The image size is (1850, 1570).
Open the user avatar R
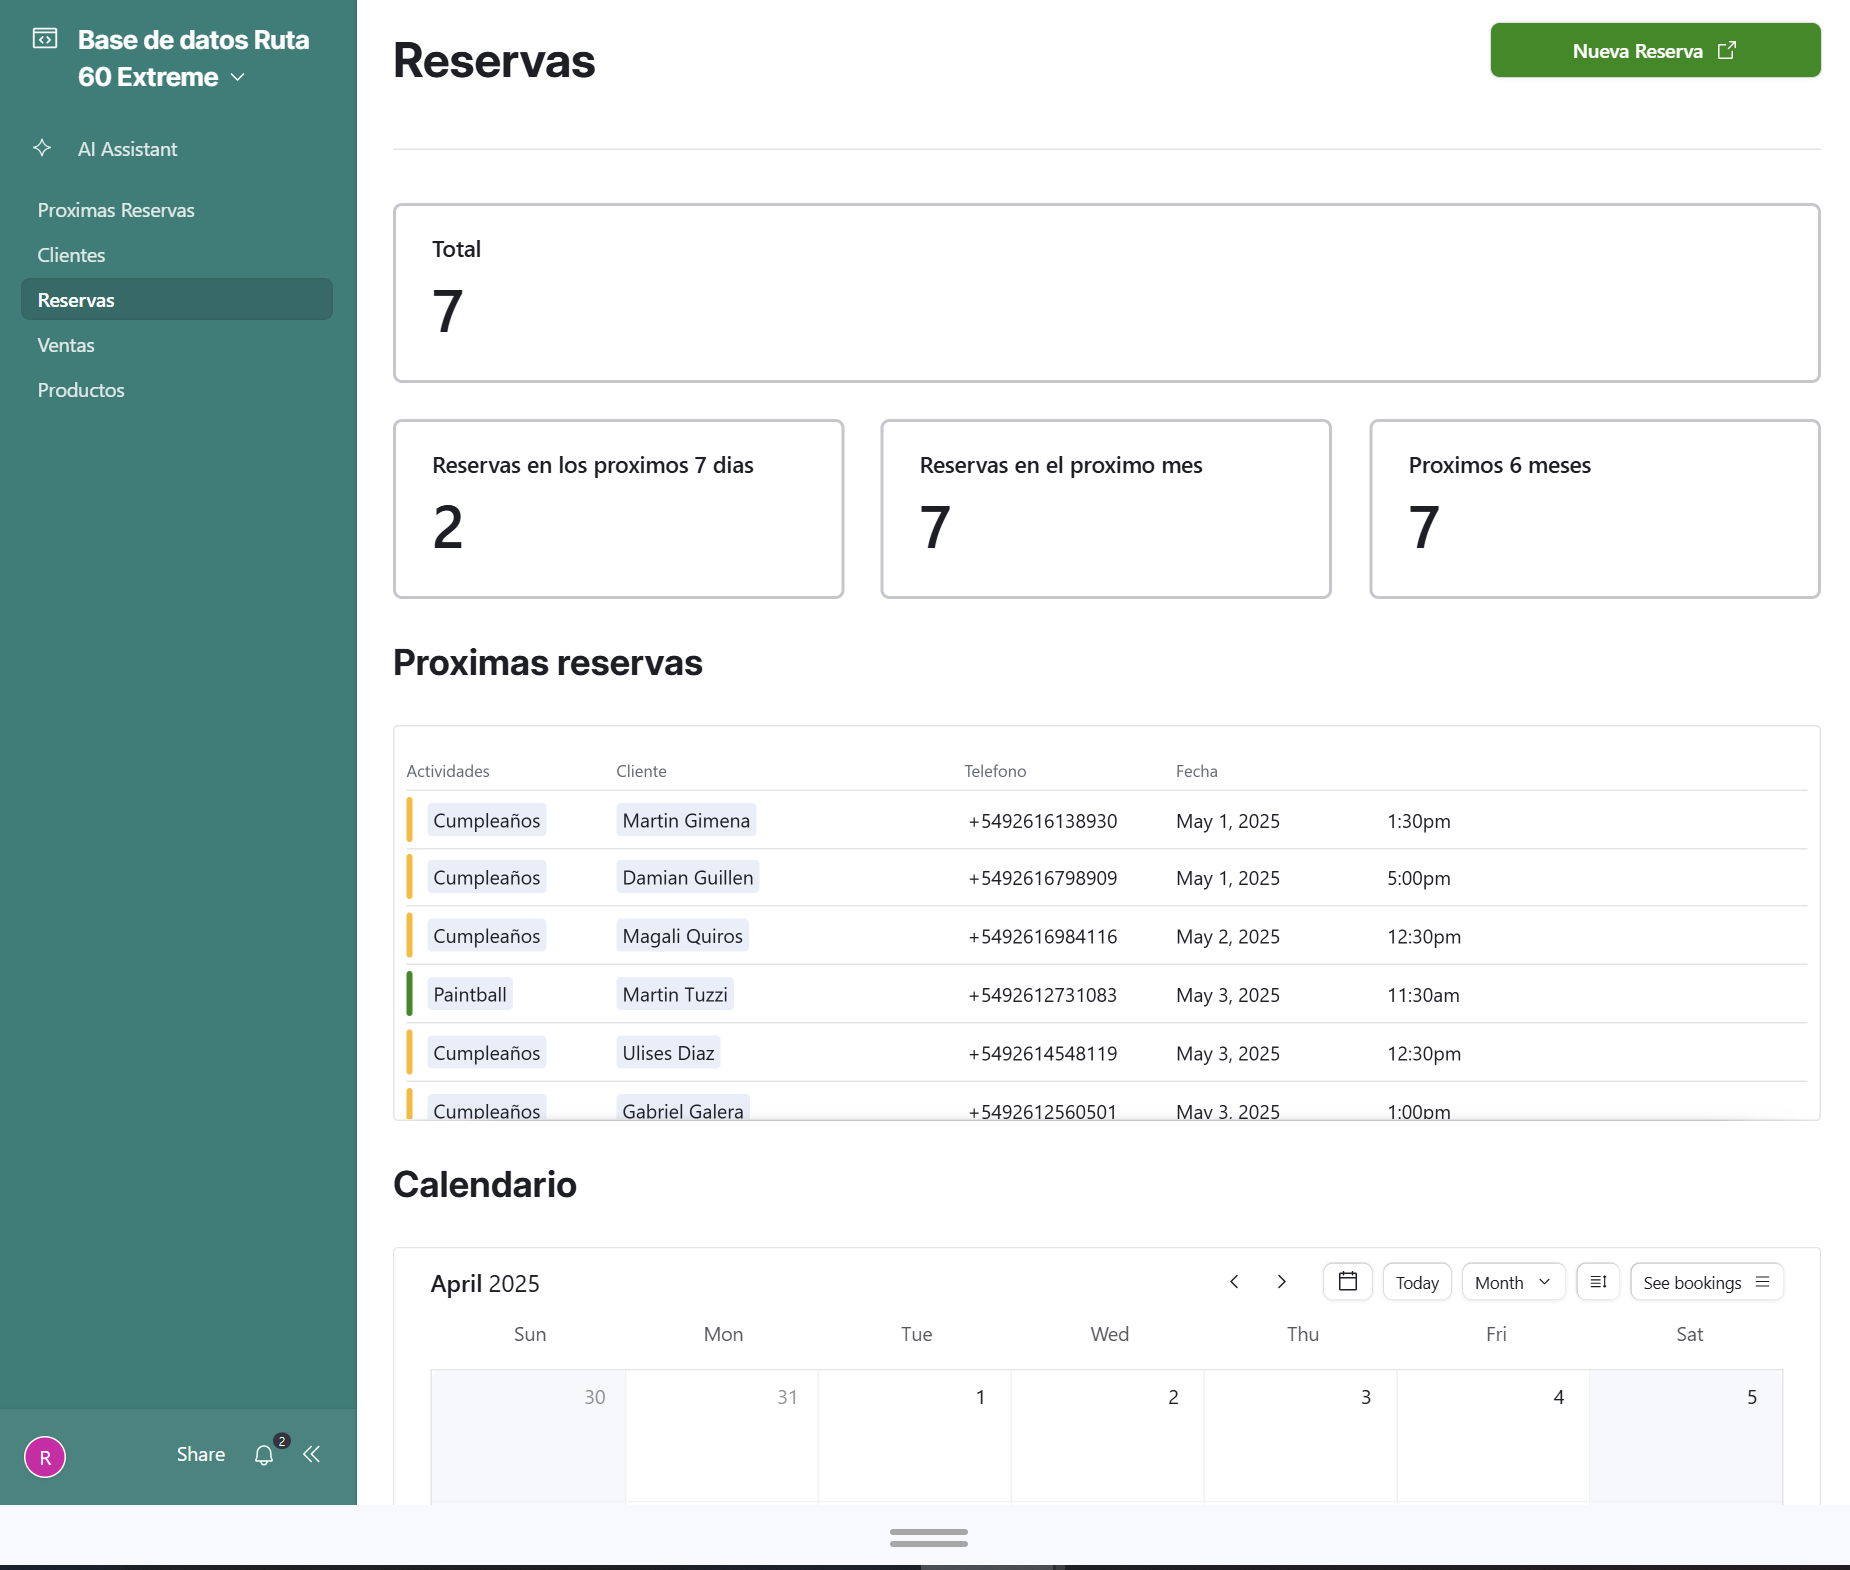coord(45,1457)
